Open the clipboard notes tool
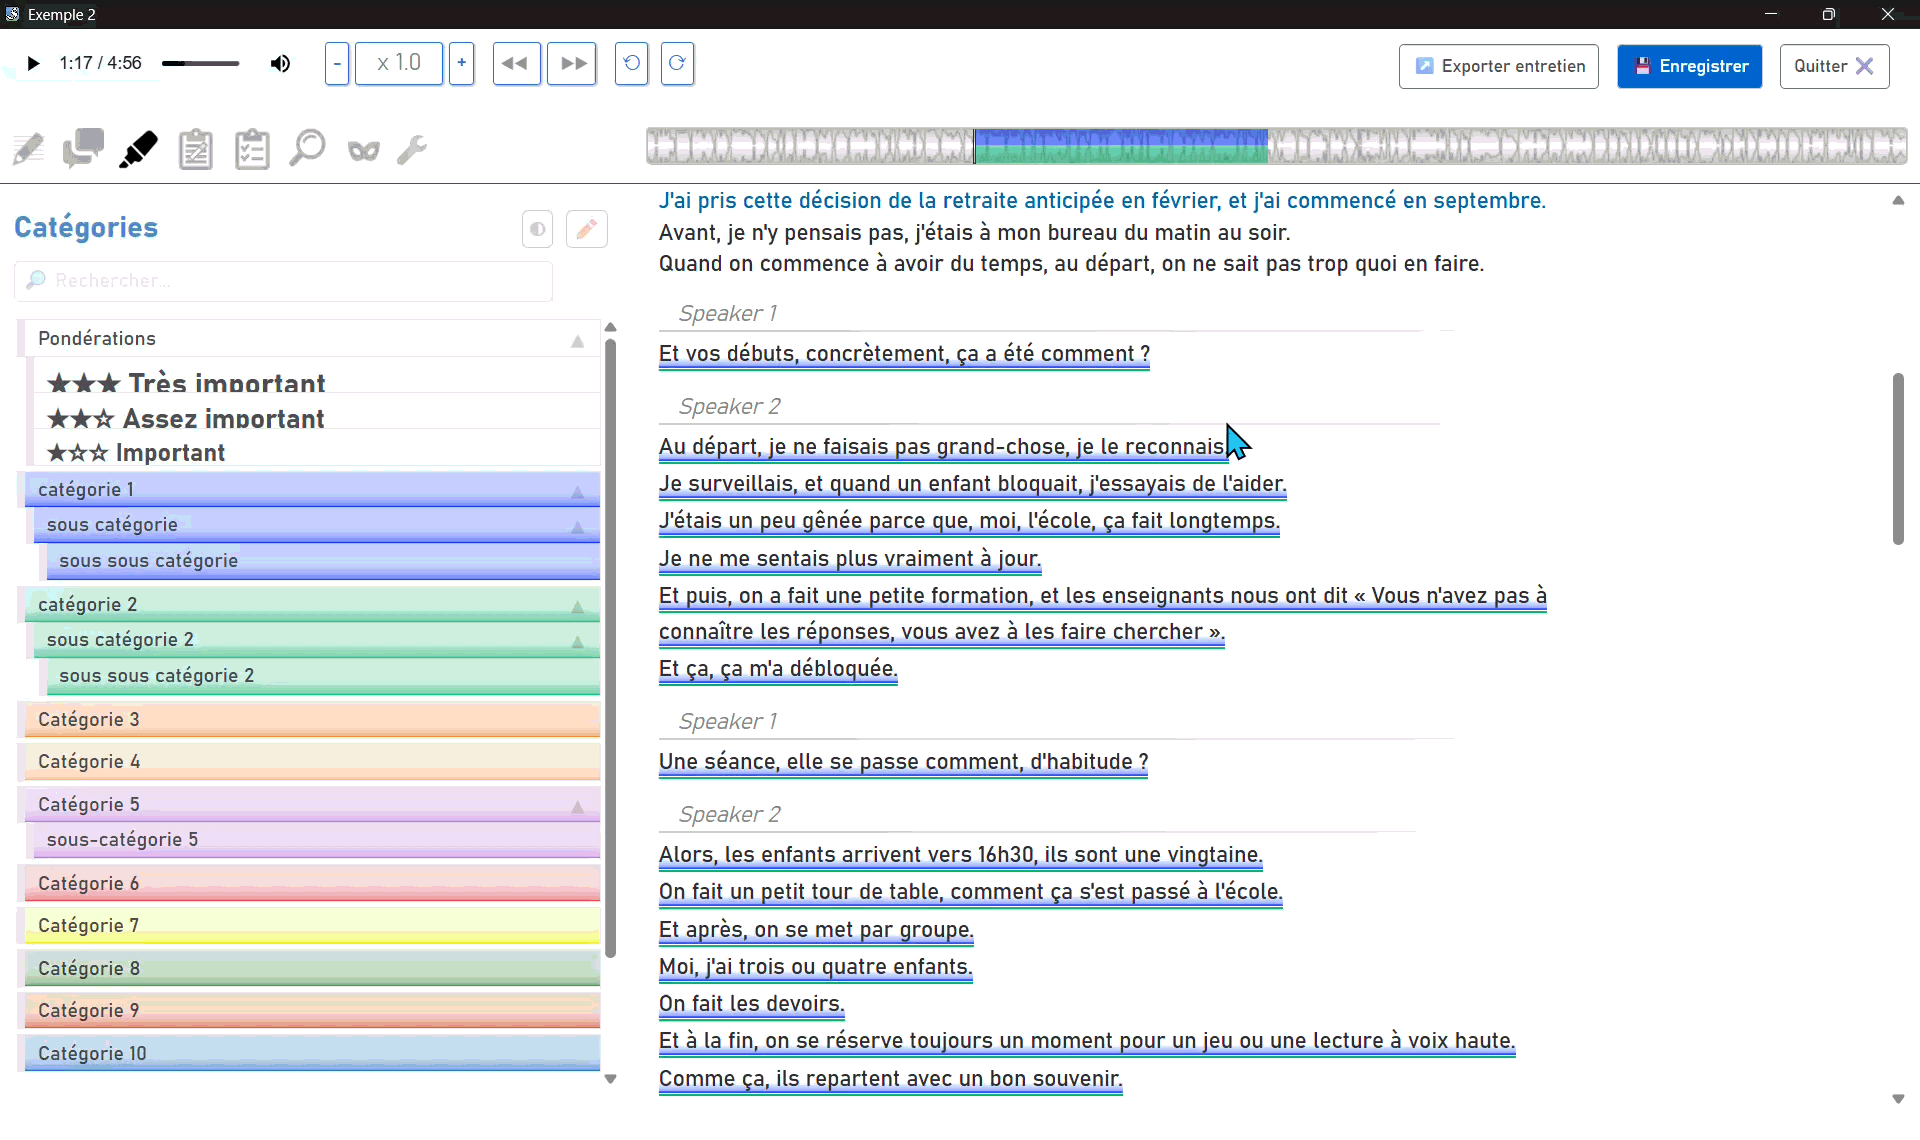 pos(196,150)
